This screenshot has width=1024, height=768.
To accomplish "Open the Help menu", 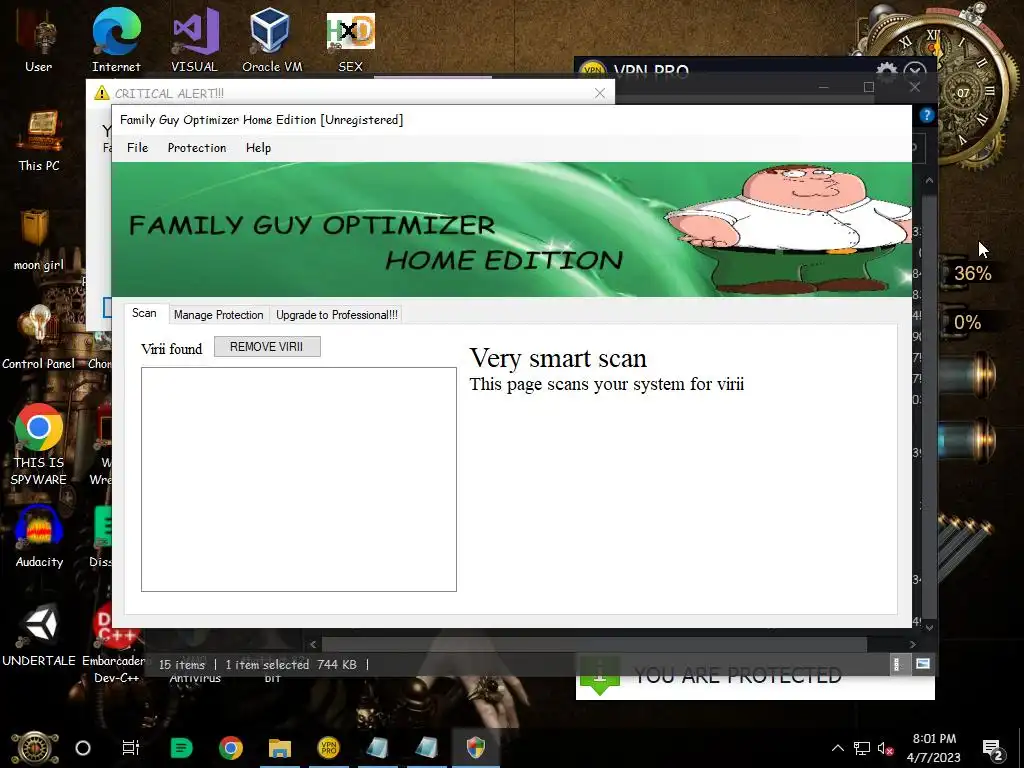I will click(x=258, y=148).
